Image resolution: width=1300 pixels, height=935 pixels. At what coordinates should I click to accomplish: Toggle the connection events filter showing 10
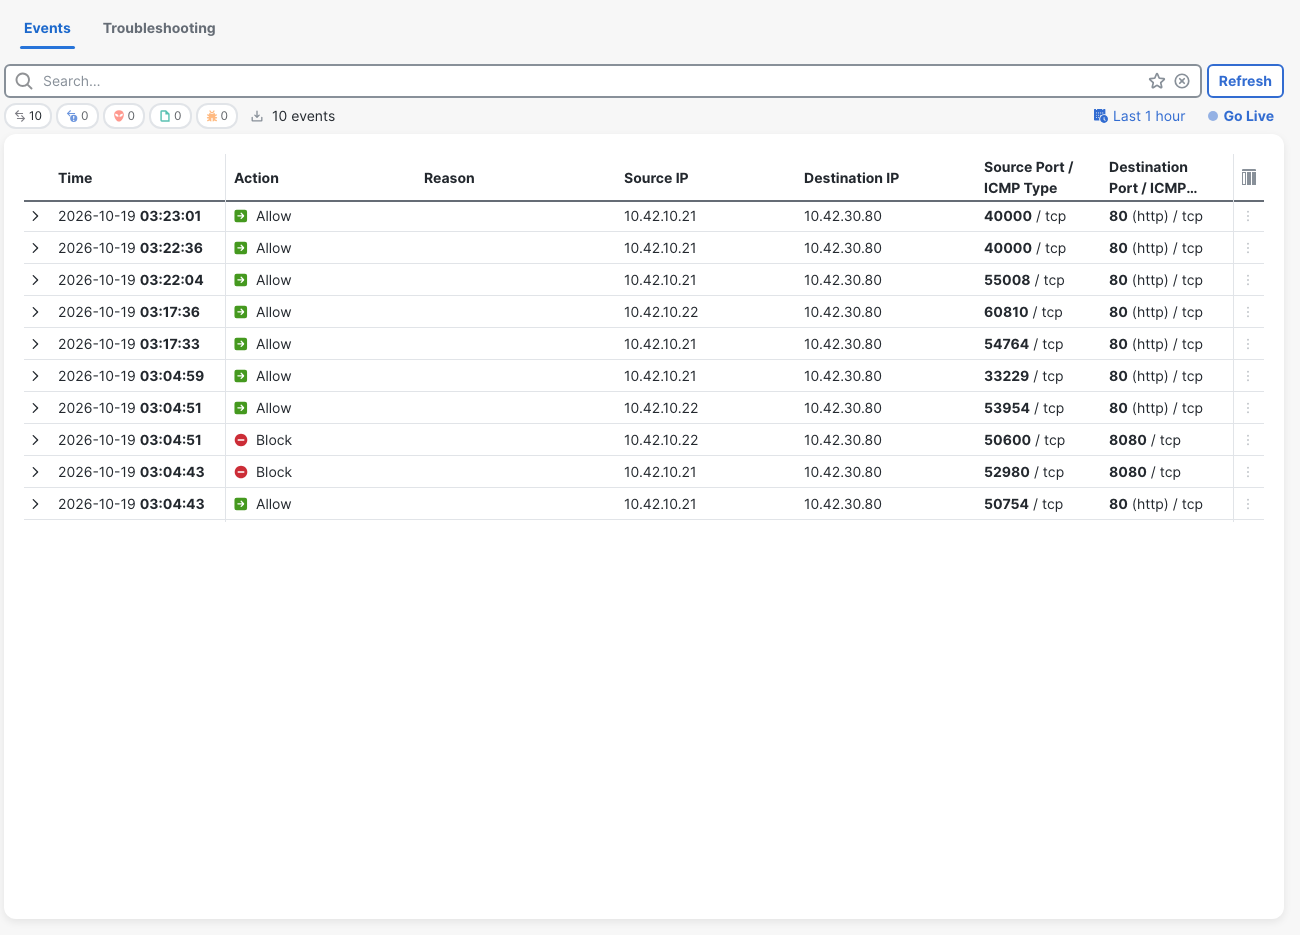pyautogui.click(x=28, y=116)
